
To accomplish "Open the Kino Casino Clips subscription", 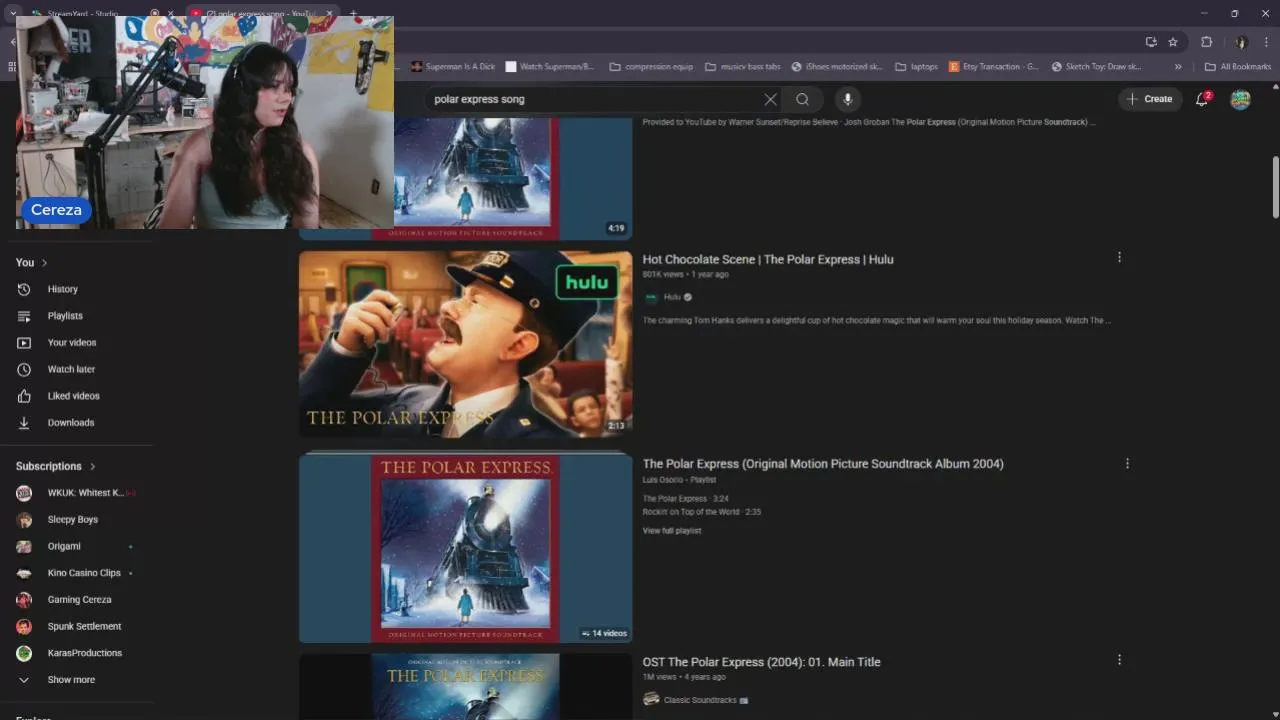I will 84,573.
